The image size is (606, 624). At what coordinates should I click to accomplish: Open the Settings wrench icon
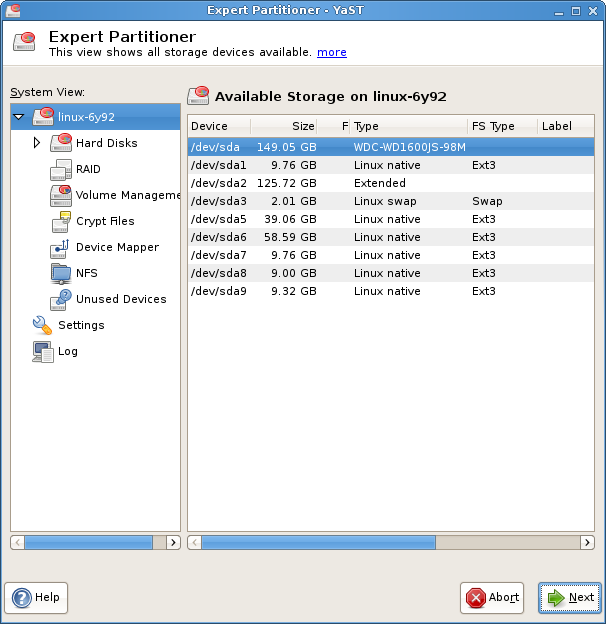pyautogui.click(x=42, y=325)
